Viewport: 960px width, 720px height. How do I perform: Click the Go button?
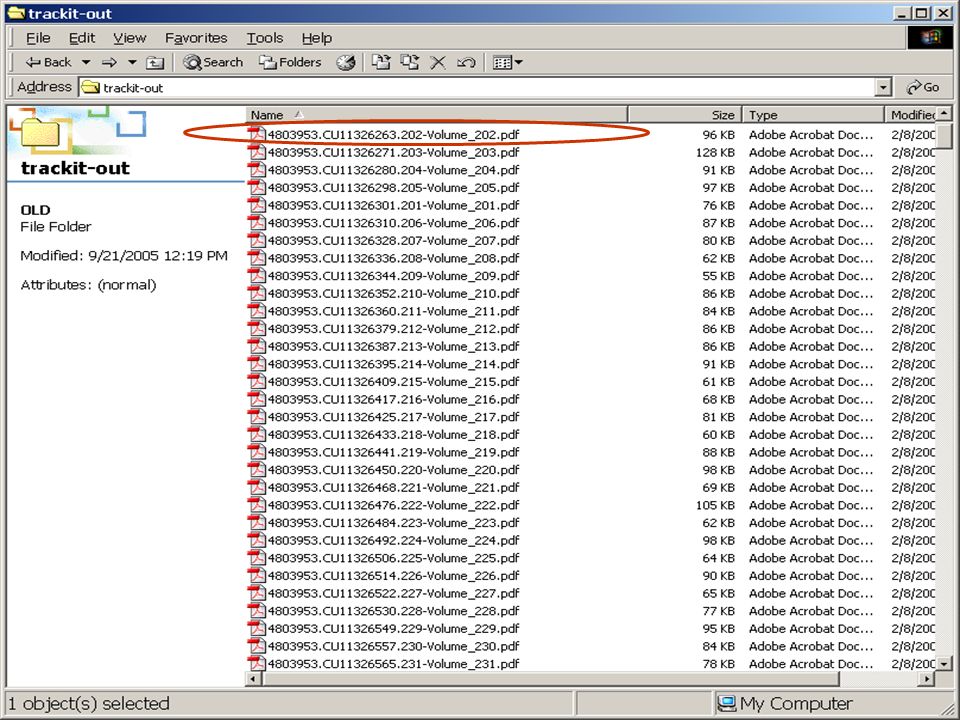coord(923,88)
